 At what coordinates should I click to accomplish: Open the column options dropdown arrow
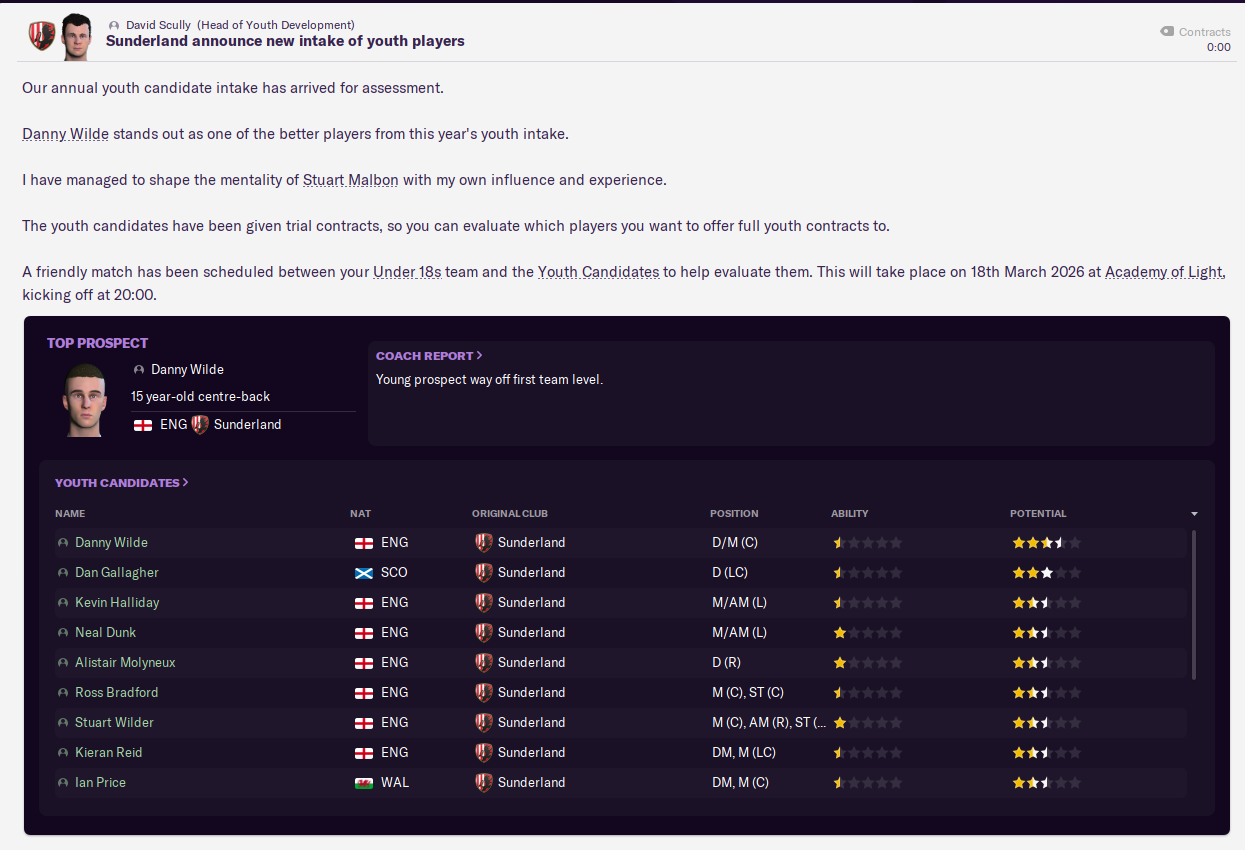1194,514
